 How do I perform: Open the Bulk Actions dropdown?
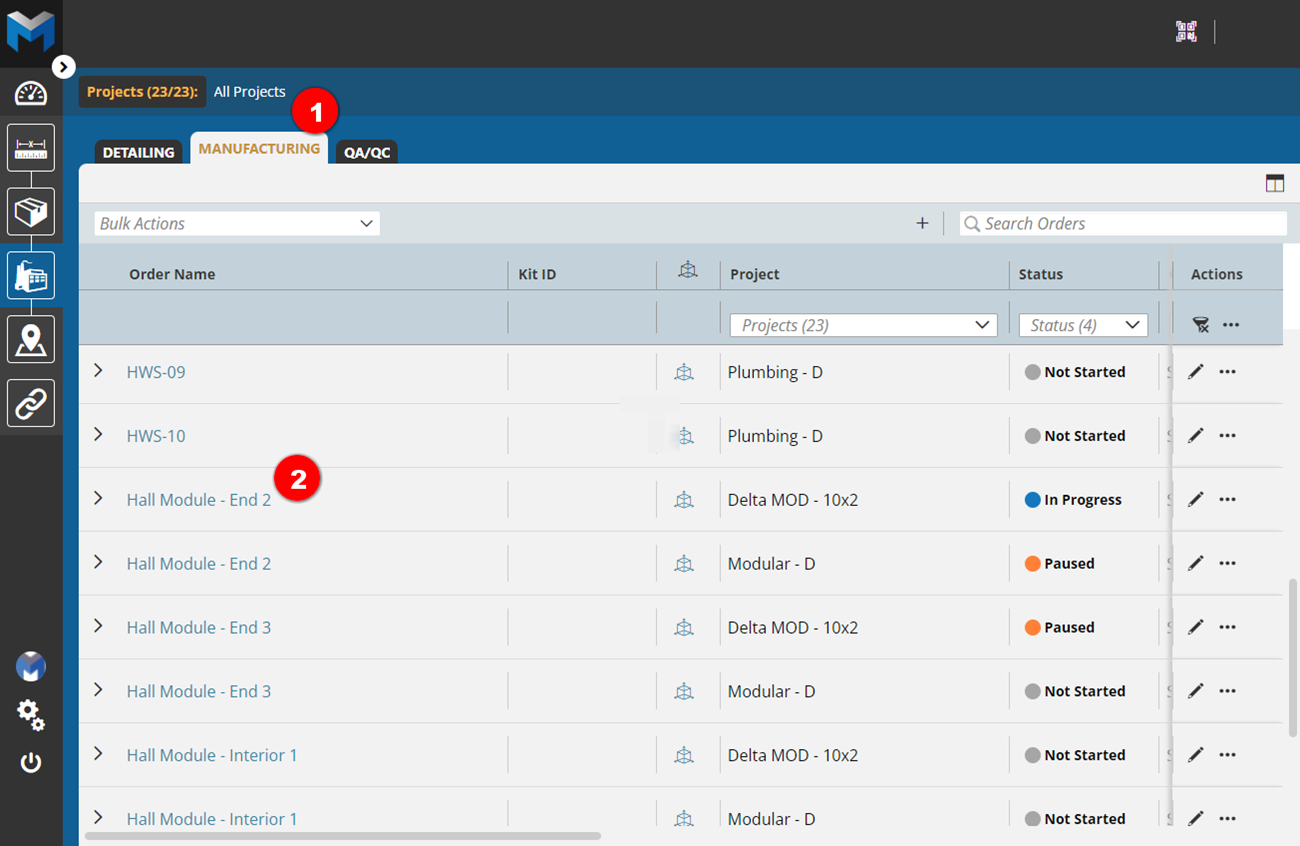[236, 223]
